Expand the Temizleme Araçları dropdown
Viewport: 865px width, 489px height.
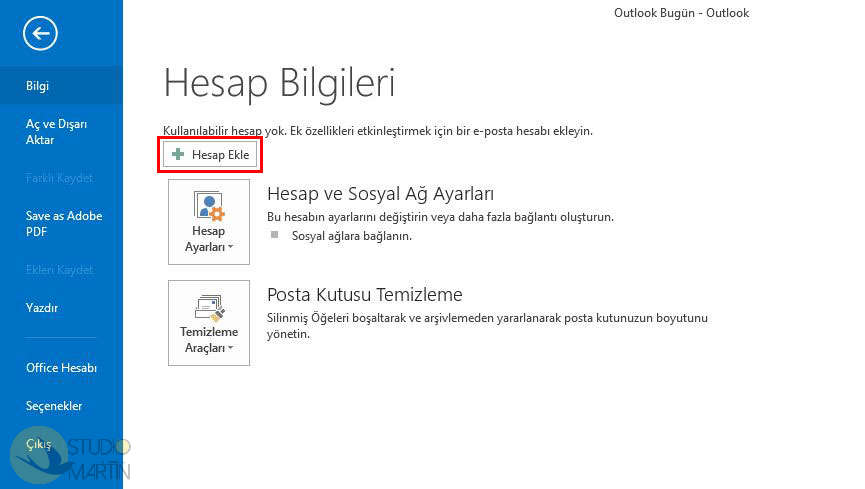209,323
